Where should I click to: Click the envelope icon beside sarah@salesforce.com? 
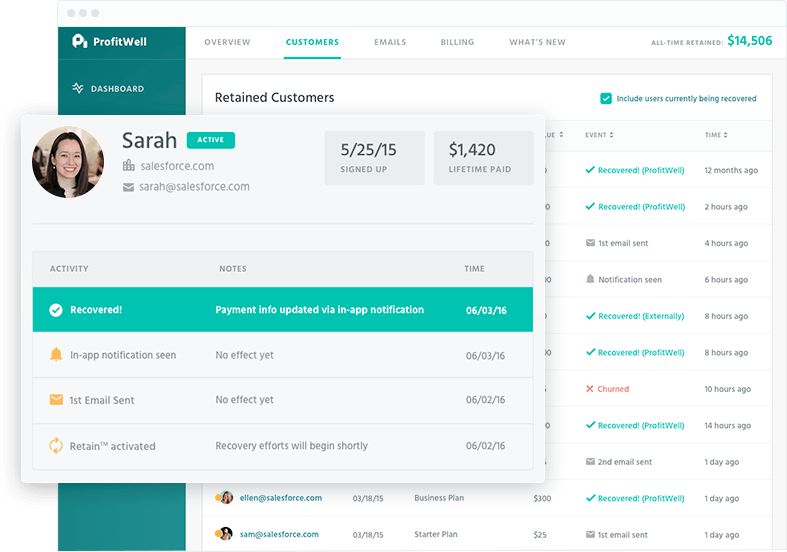coord(128,187)
